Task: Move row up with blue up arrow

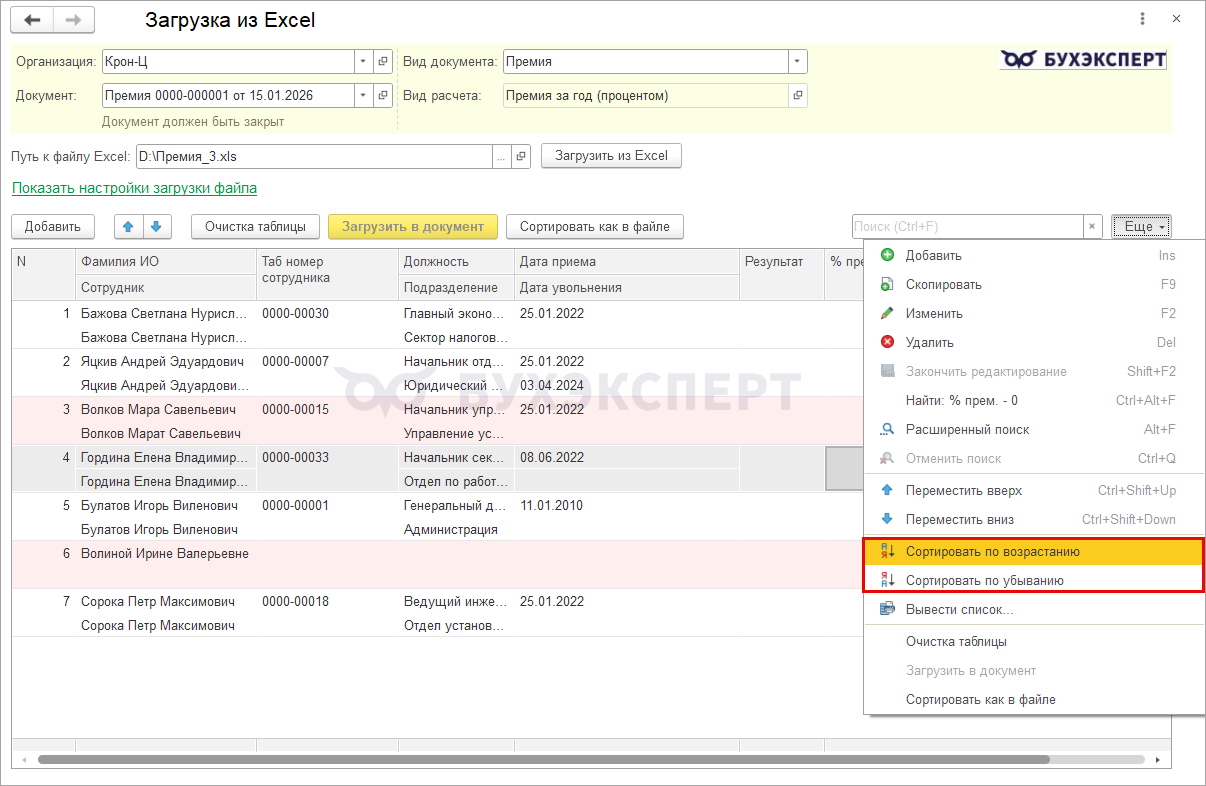Action: (128, 227)
